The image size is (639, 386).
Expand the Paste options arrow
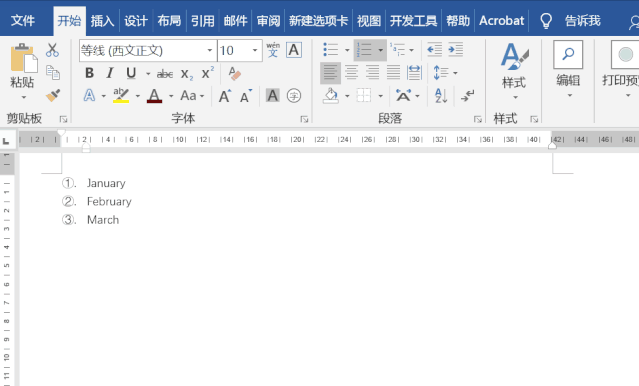click(24, 97)
